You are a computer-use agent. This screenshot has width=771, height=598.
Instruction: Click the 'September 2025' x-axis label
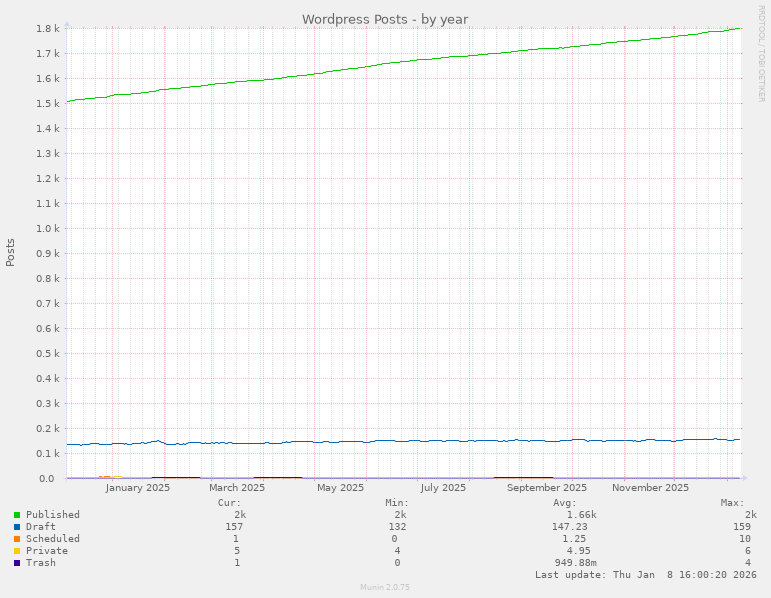pyautogui.click(x=547, y=488)
